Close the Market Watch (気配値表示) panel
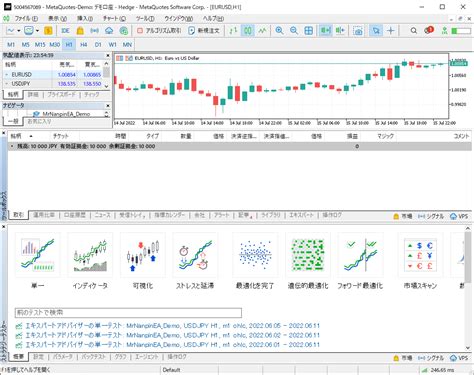This screenshot has width=474, height=375. (108, 55)
